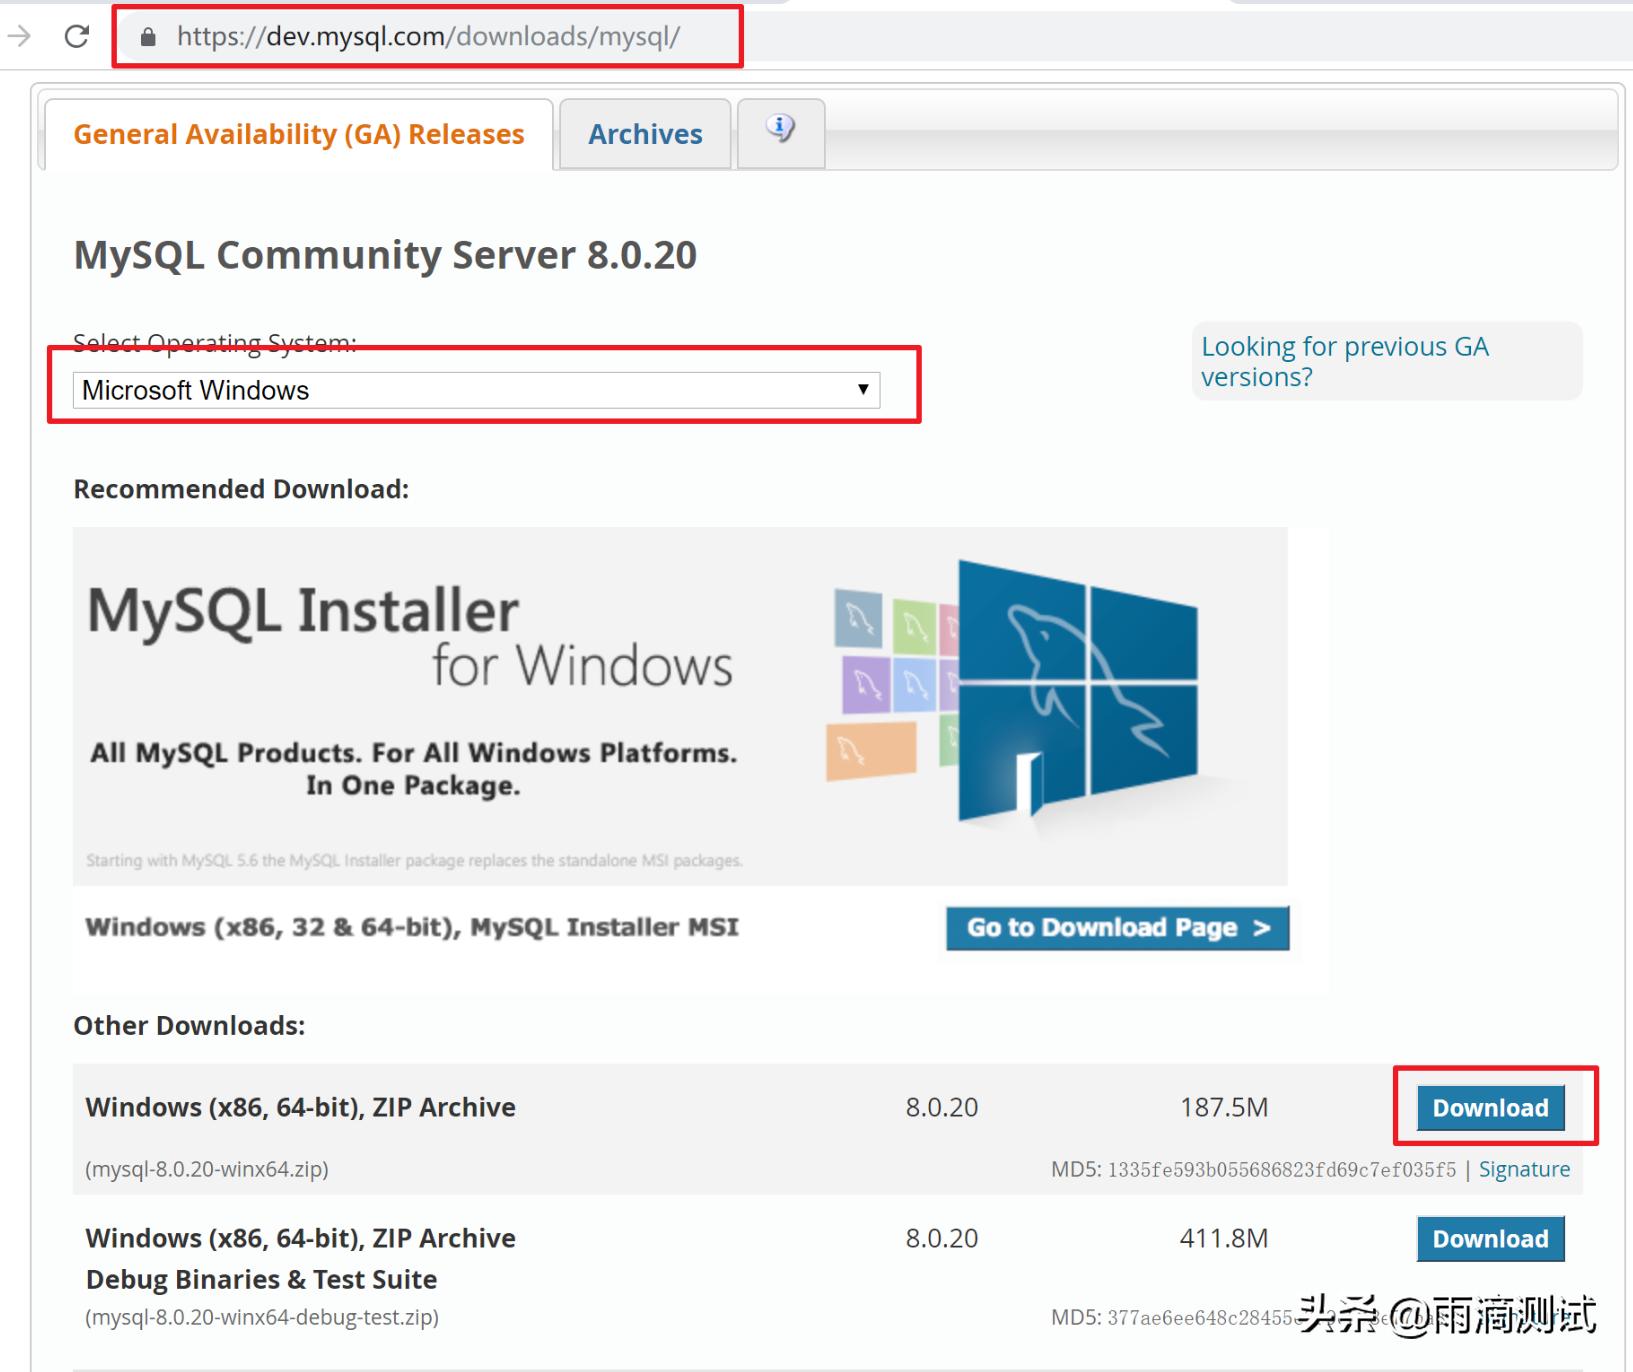Click the browser reload icon
This screenshot has width=1633, height=1372.
click(78, 36)
